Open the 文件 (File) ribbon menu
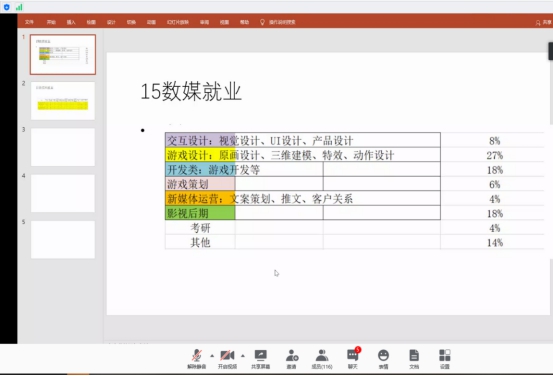This screenshot has height=376, width=553. (29, 22)
